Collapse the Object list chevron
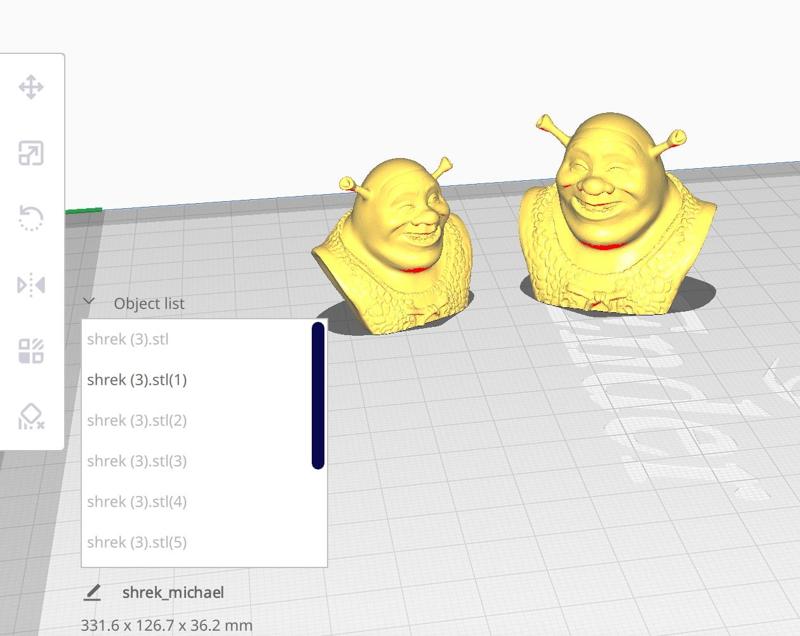 pos(89,301)
